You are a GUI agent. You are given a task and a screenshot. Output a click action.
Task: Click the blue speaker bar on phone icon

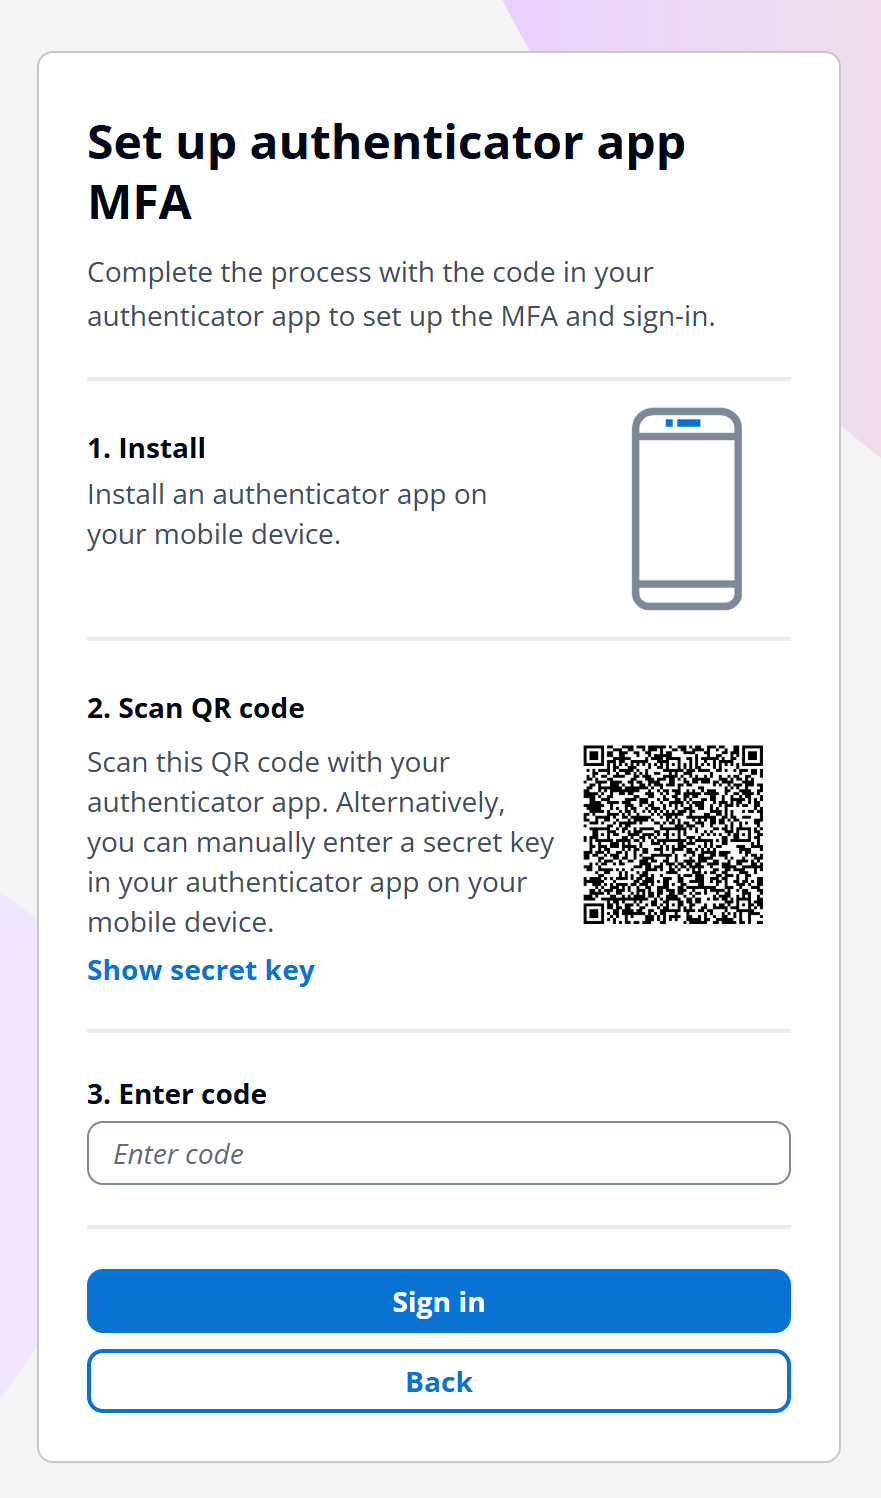(688, 423)
